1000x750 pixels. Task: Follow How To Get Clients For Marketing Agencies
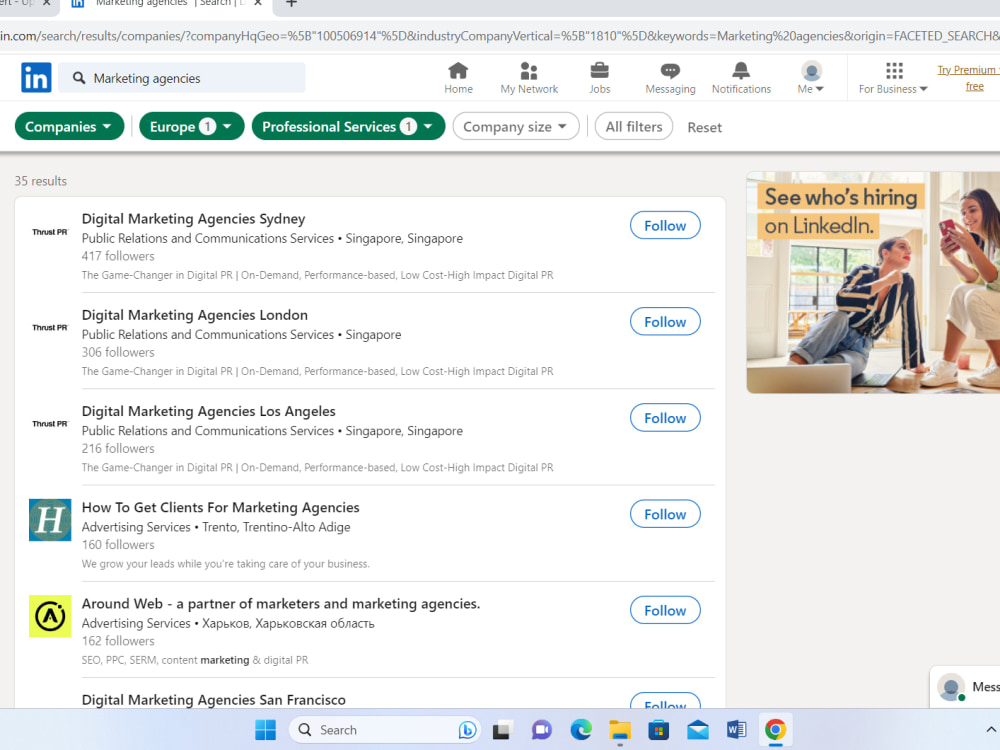click(x=665, y=515)
